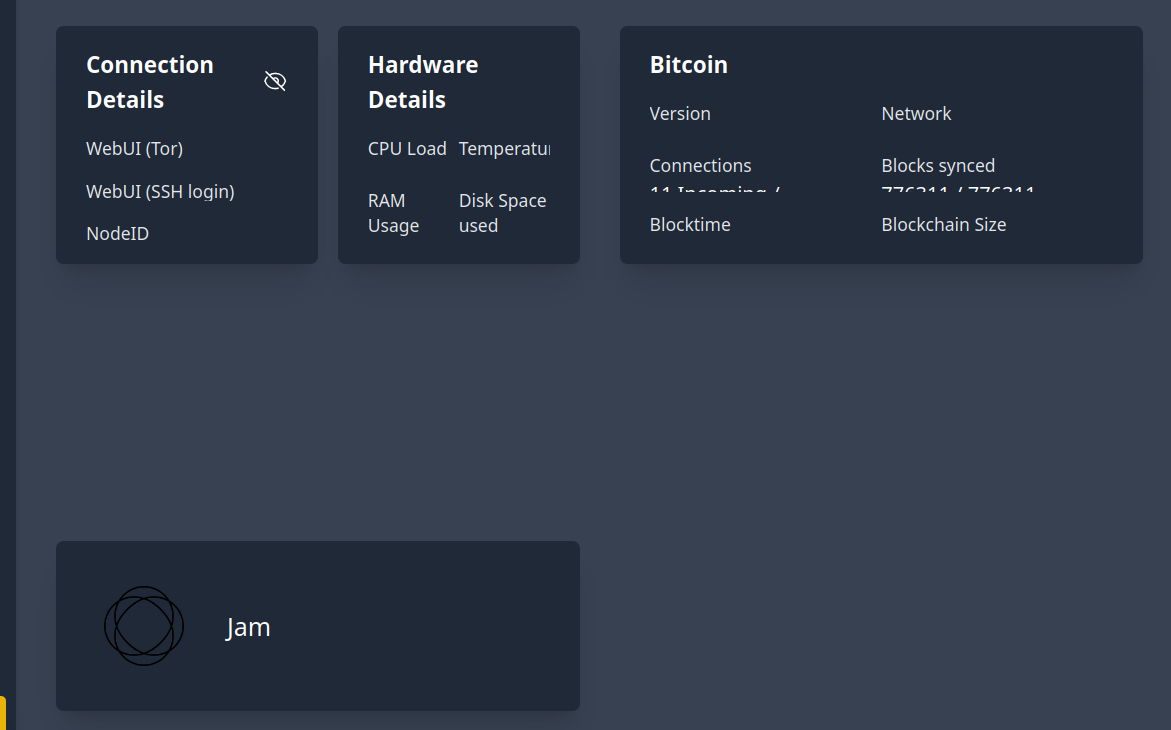Screen dimensions: 1171x730
Task: Open the Jam application card
Action: pos(318,626)
